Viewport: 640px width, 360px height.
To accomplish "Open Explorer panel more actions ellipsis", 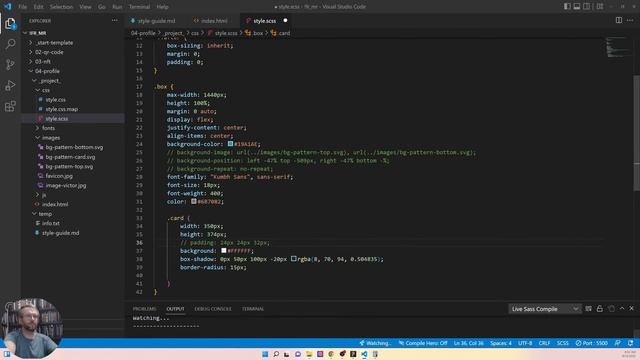I will (115, 20).
